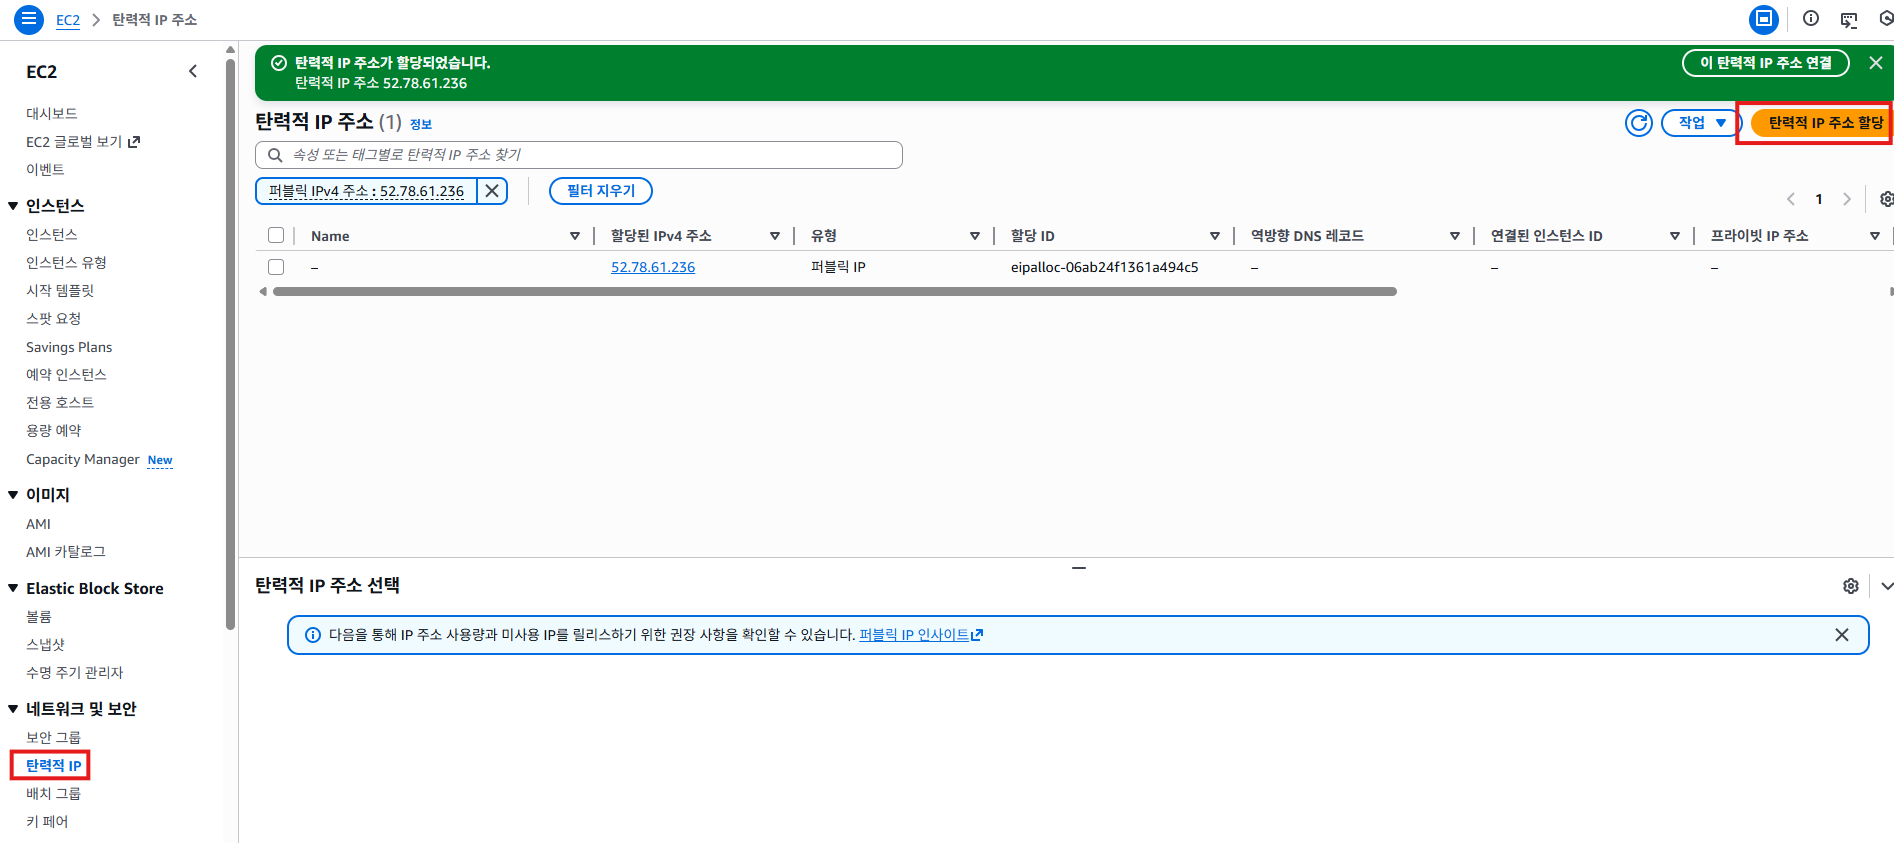Open the hamburger navigation menu icon
This screenshot has height=843, width=1894.
point(29,19)
